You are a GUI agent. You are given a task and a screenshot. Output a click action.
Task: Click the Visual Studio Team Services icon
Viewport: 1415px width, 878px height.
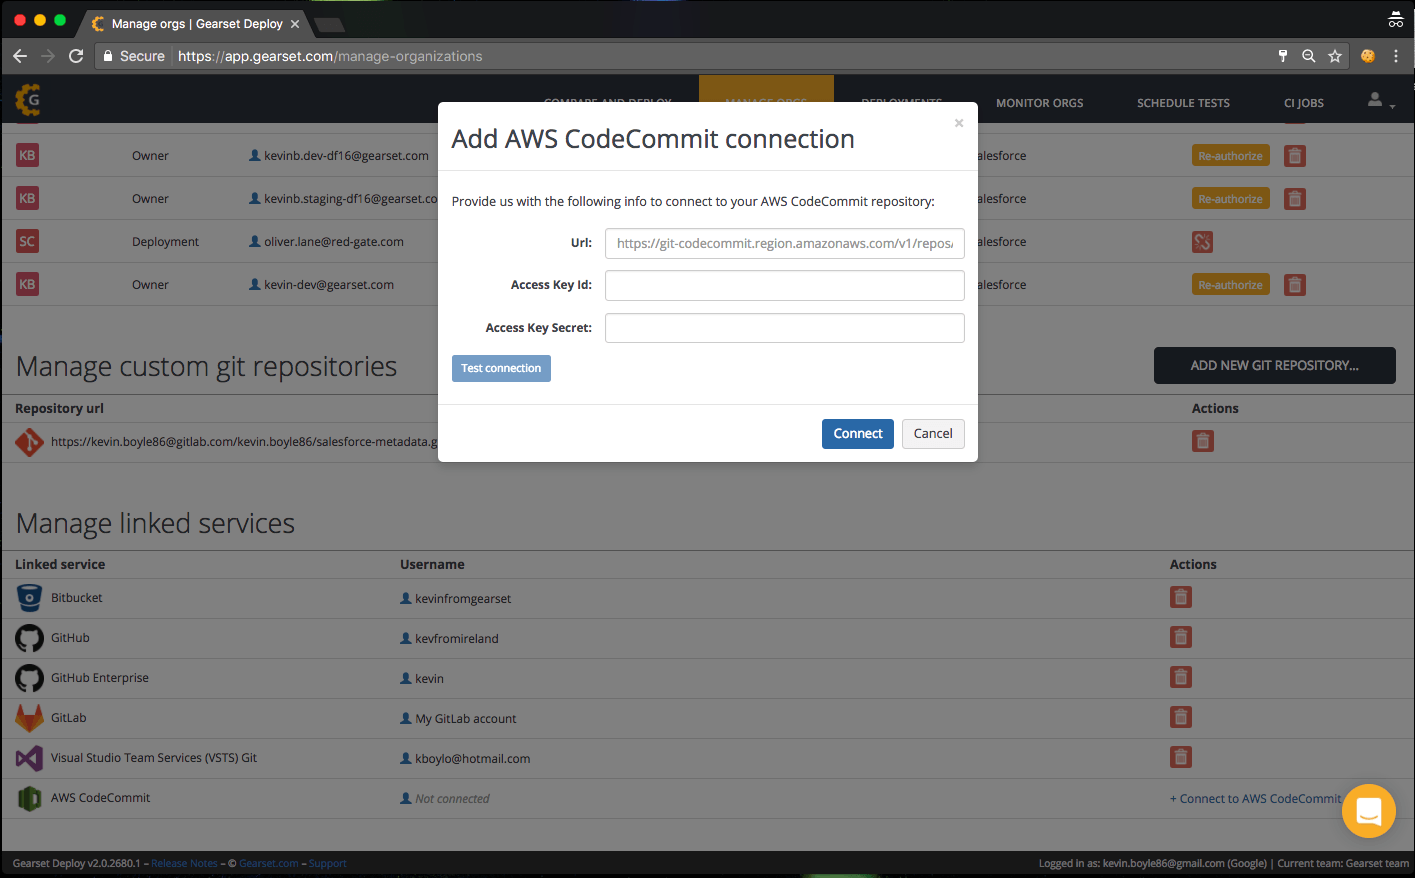pos(29,758)
